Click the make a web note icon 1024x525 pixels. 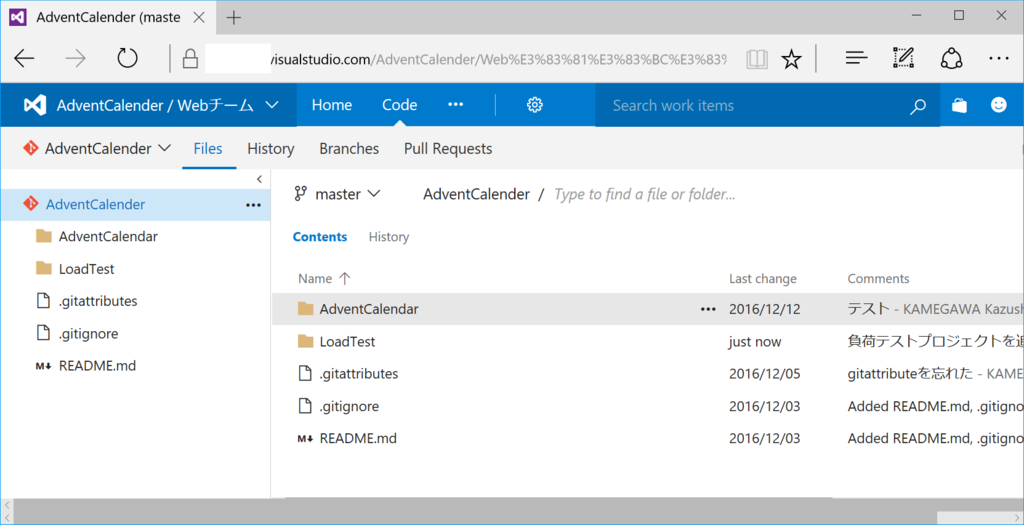(903, 58)
